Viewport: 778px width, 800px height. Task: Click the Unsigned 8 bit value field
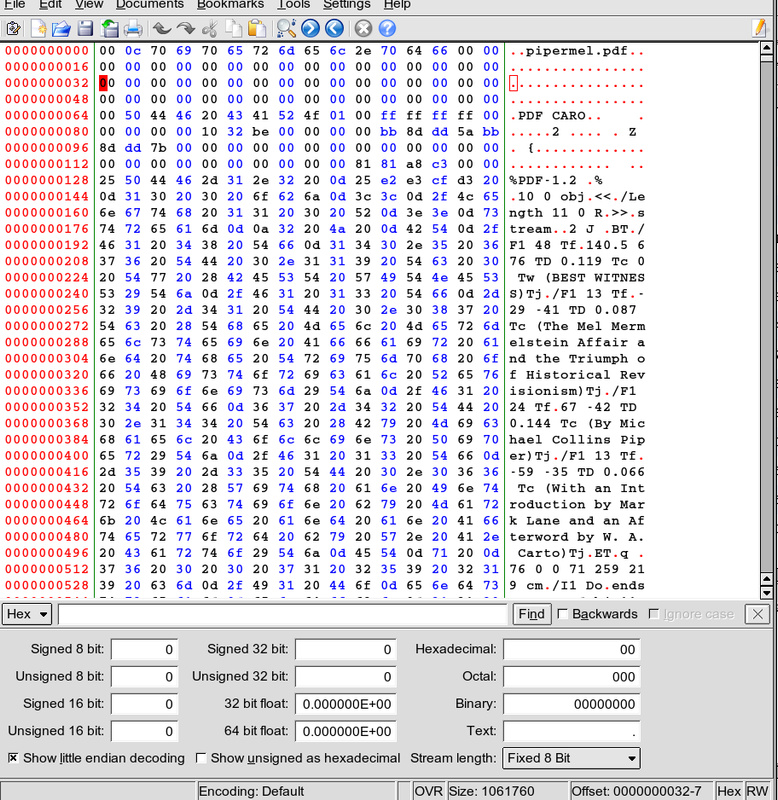pyautogui.click(x=144, y=677)
